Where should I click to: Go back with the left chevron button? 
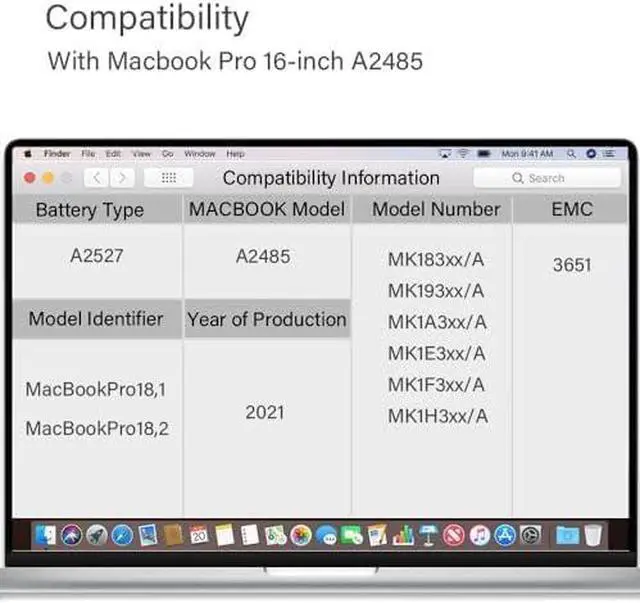pos(96,178)
